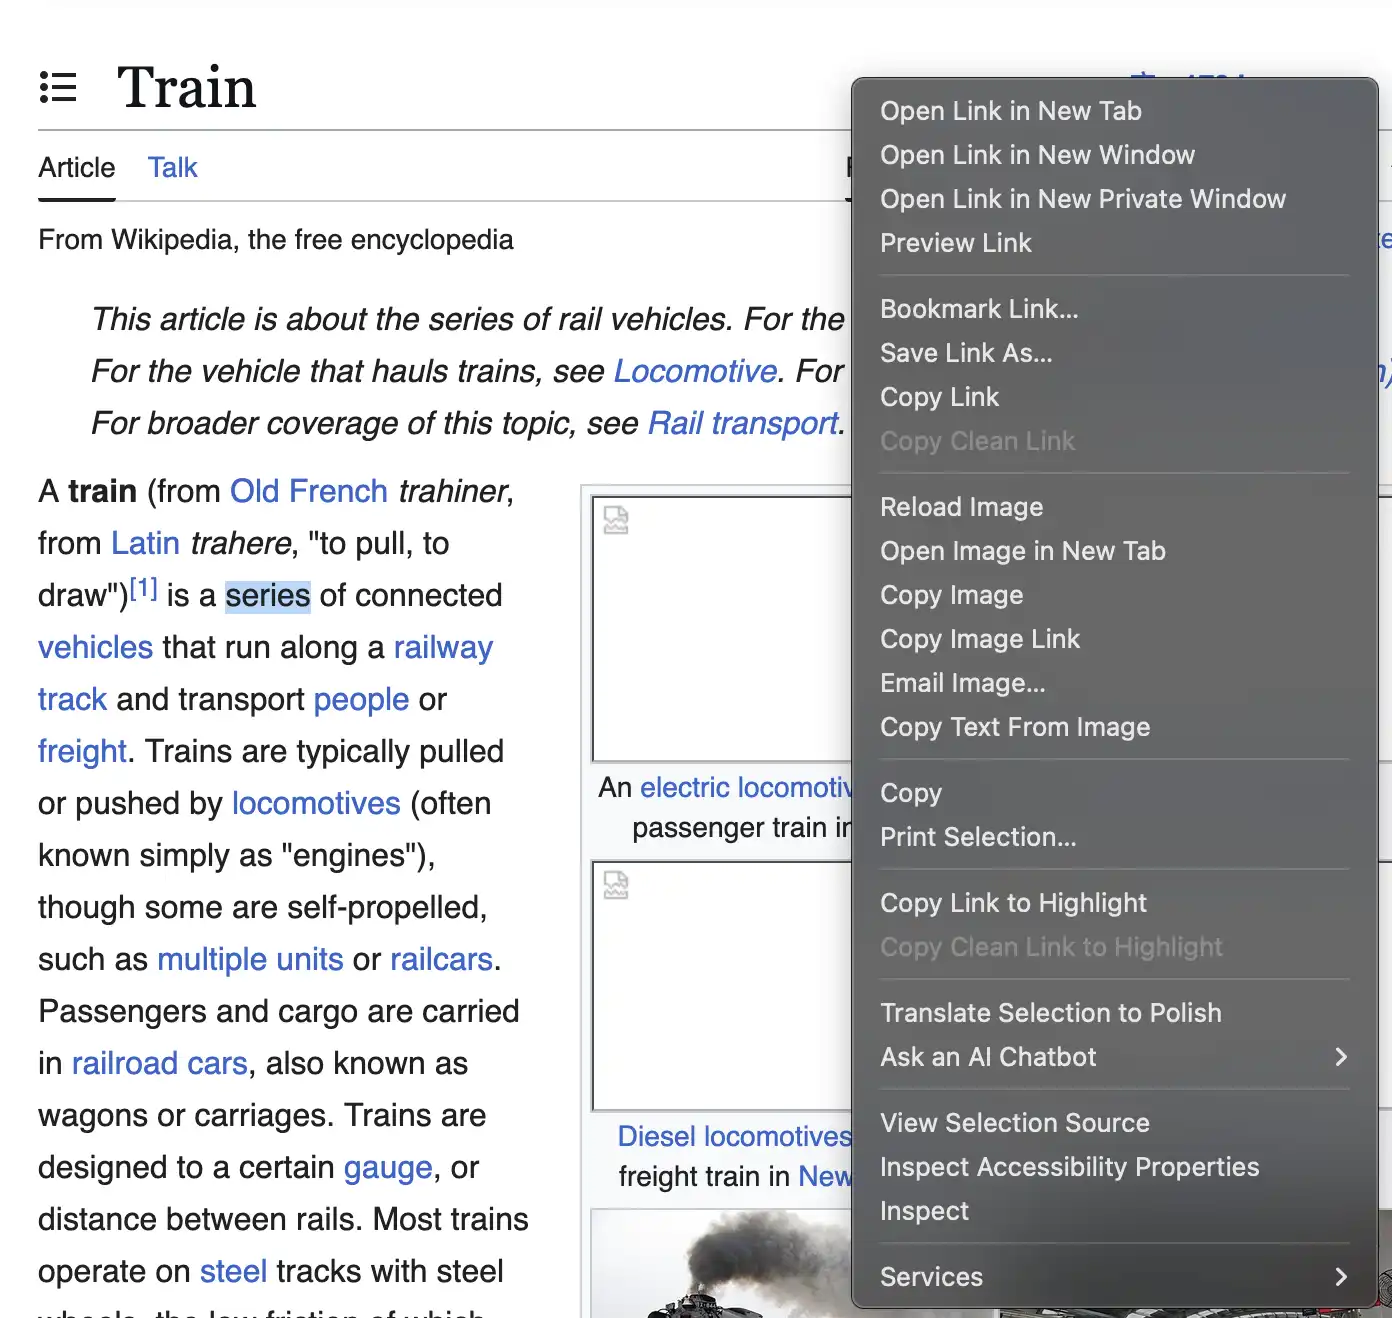Expand the Services submenu arrow
Image resolution: width=1392 pixels, height=1318 pixels.
[1340, 1277]
